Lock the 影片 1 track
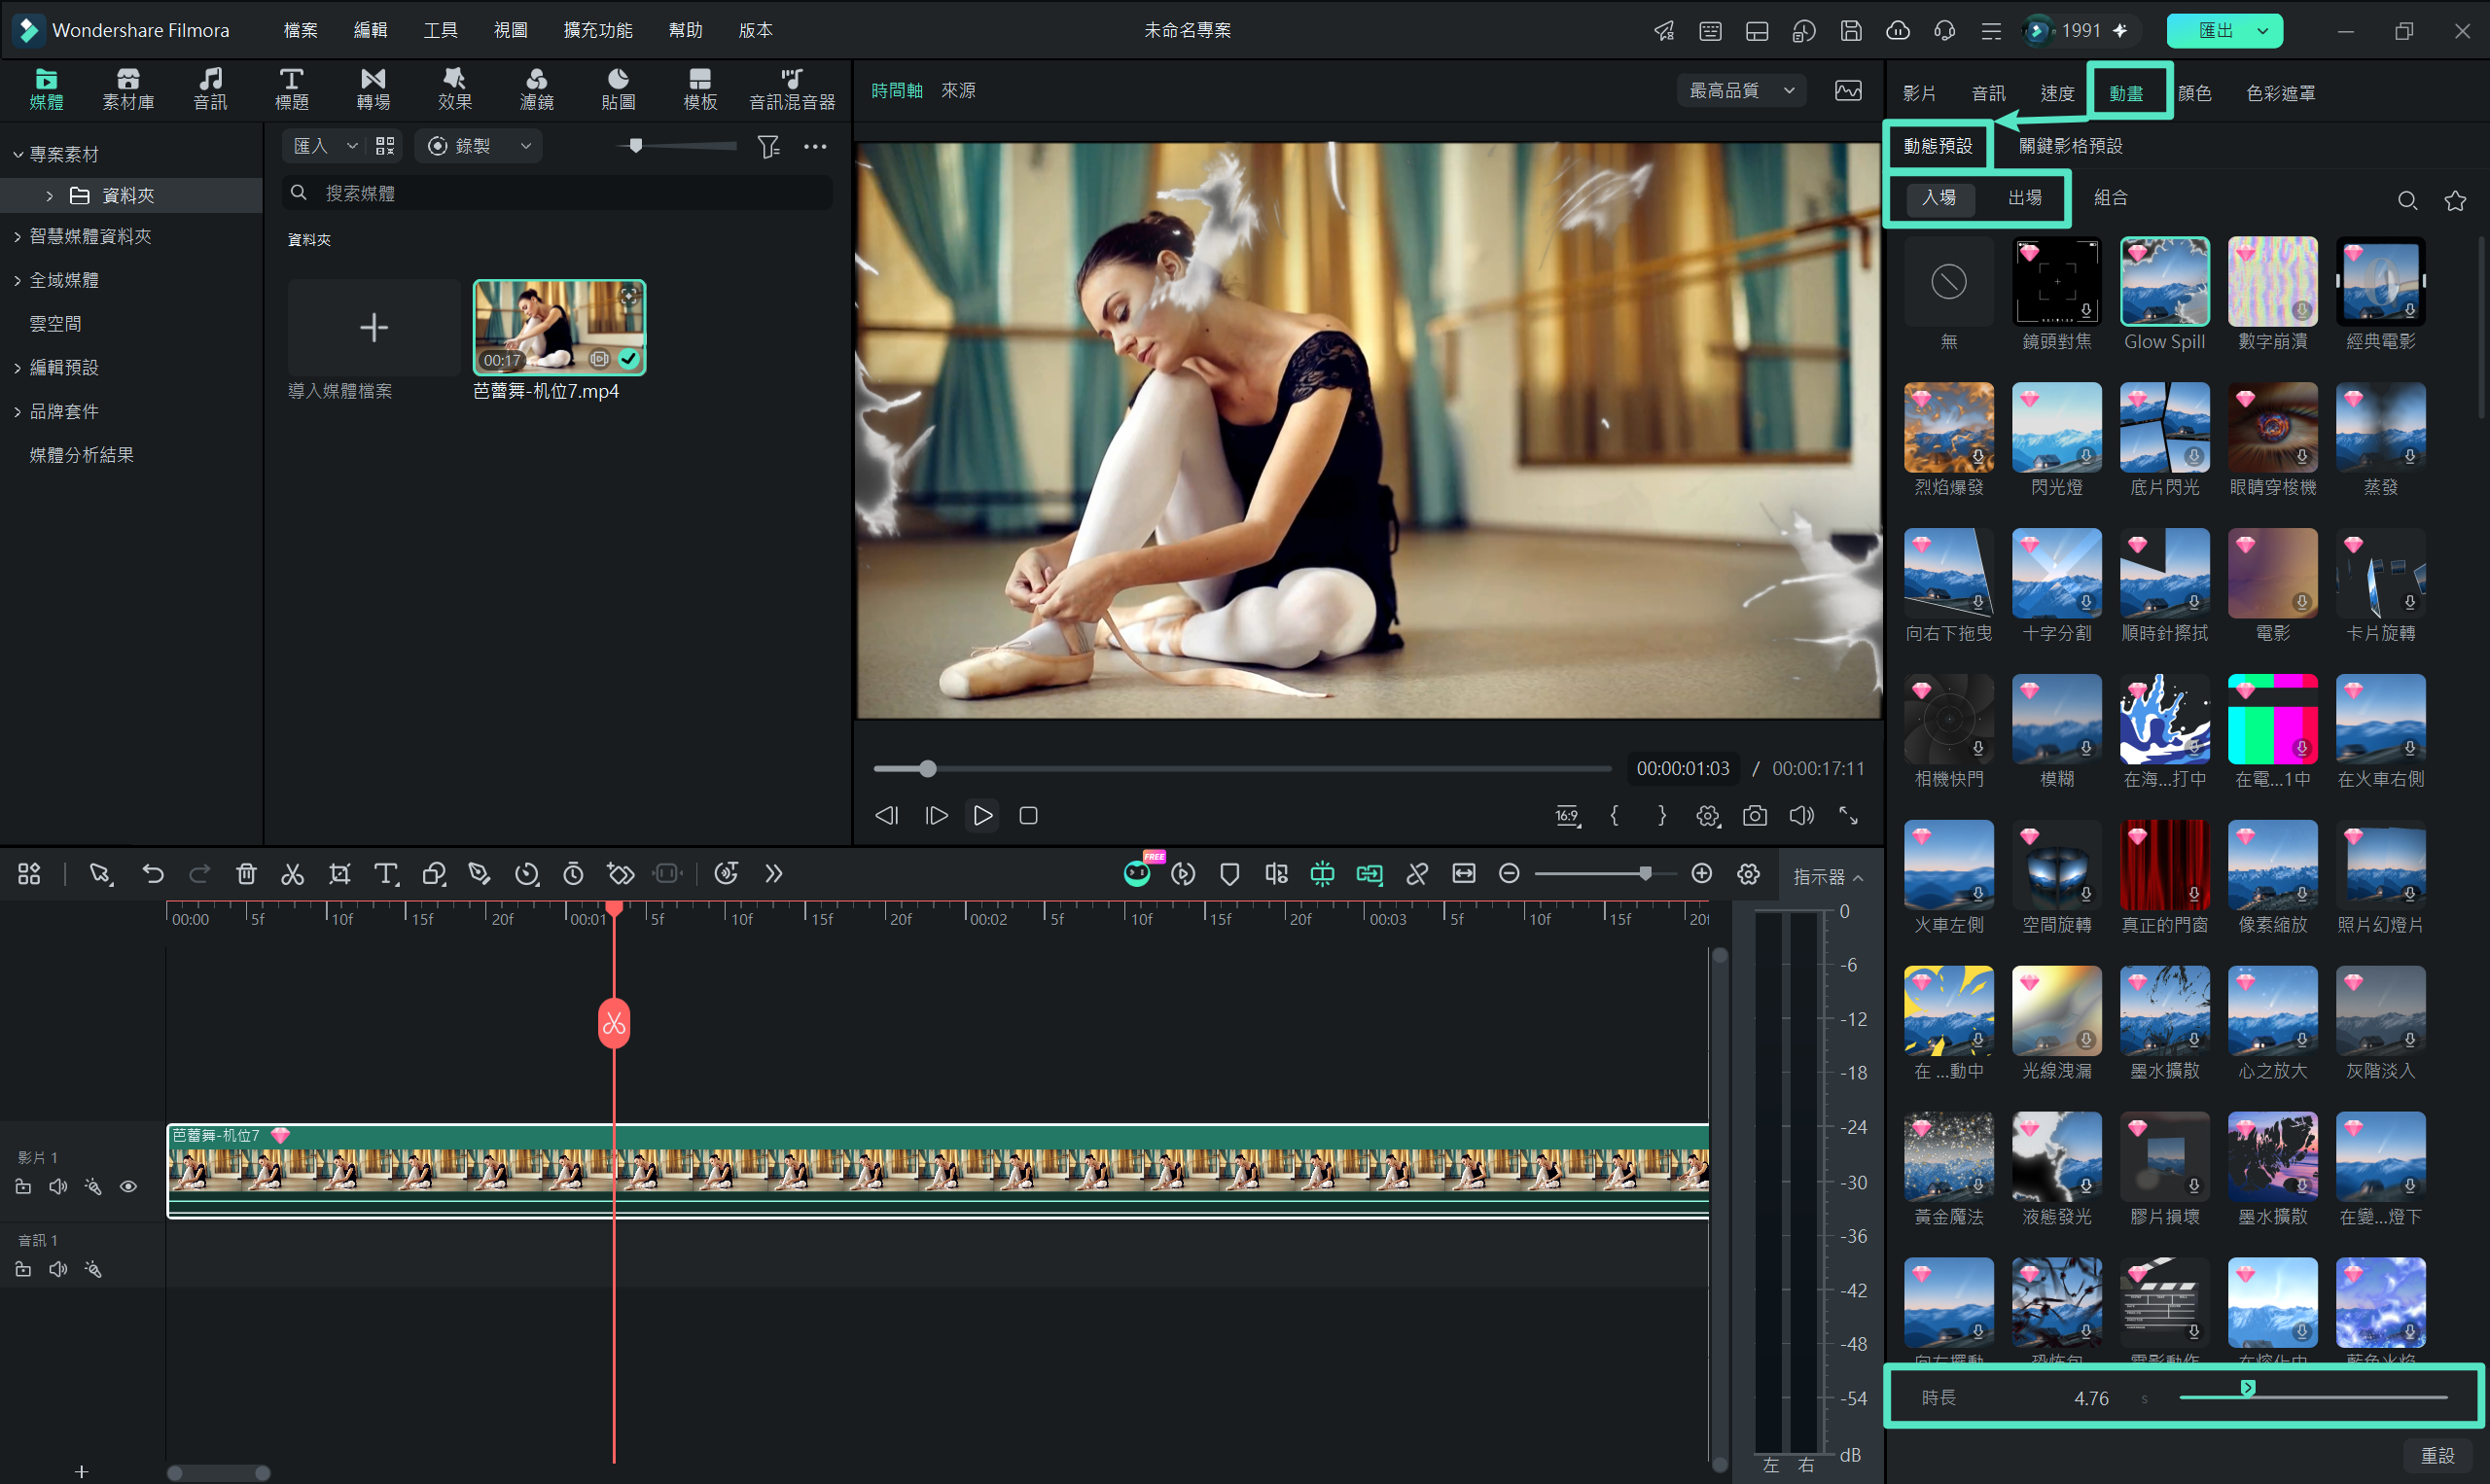The width and height of the screenshot is (2490, 1484). [23, 1187]
